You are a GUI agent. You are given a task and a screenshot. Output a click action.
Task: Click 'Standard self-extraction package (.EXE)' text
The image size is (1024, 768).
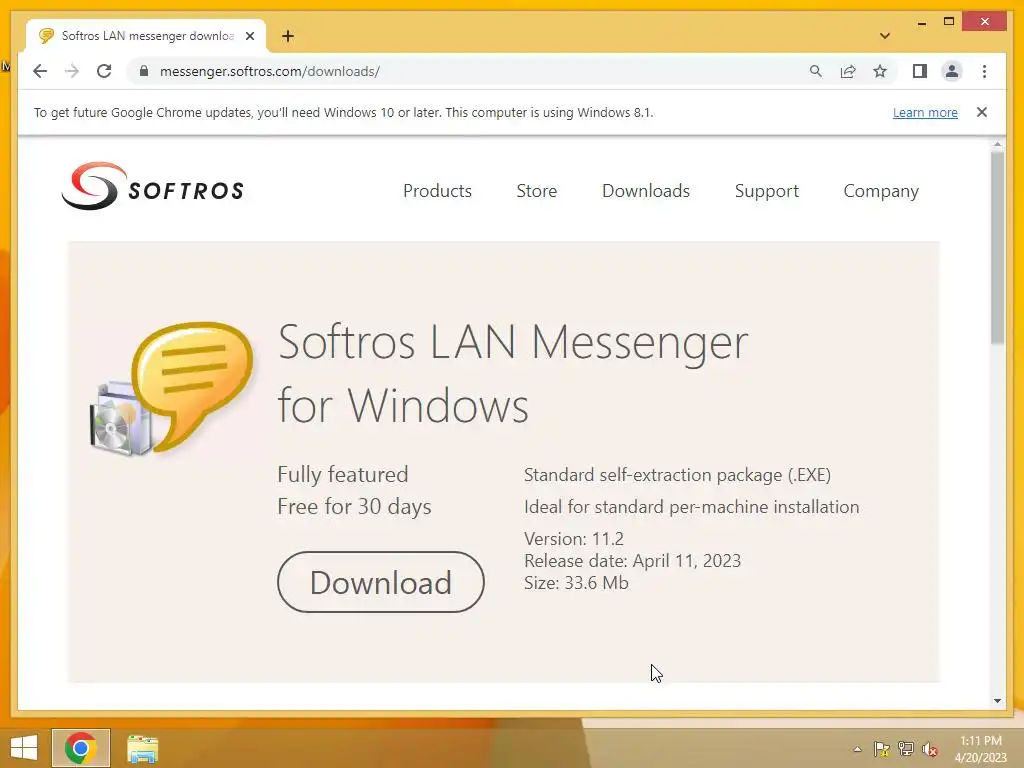(677, 475)
